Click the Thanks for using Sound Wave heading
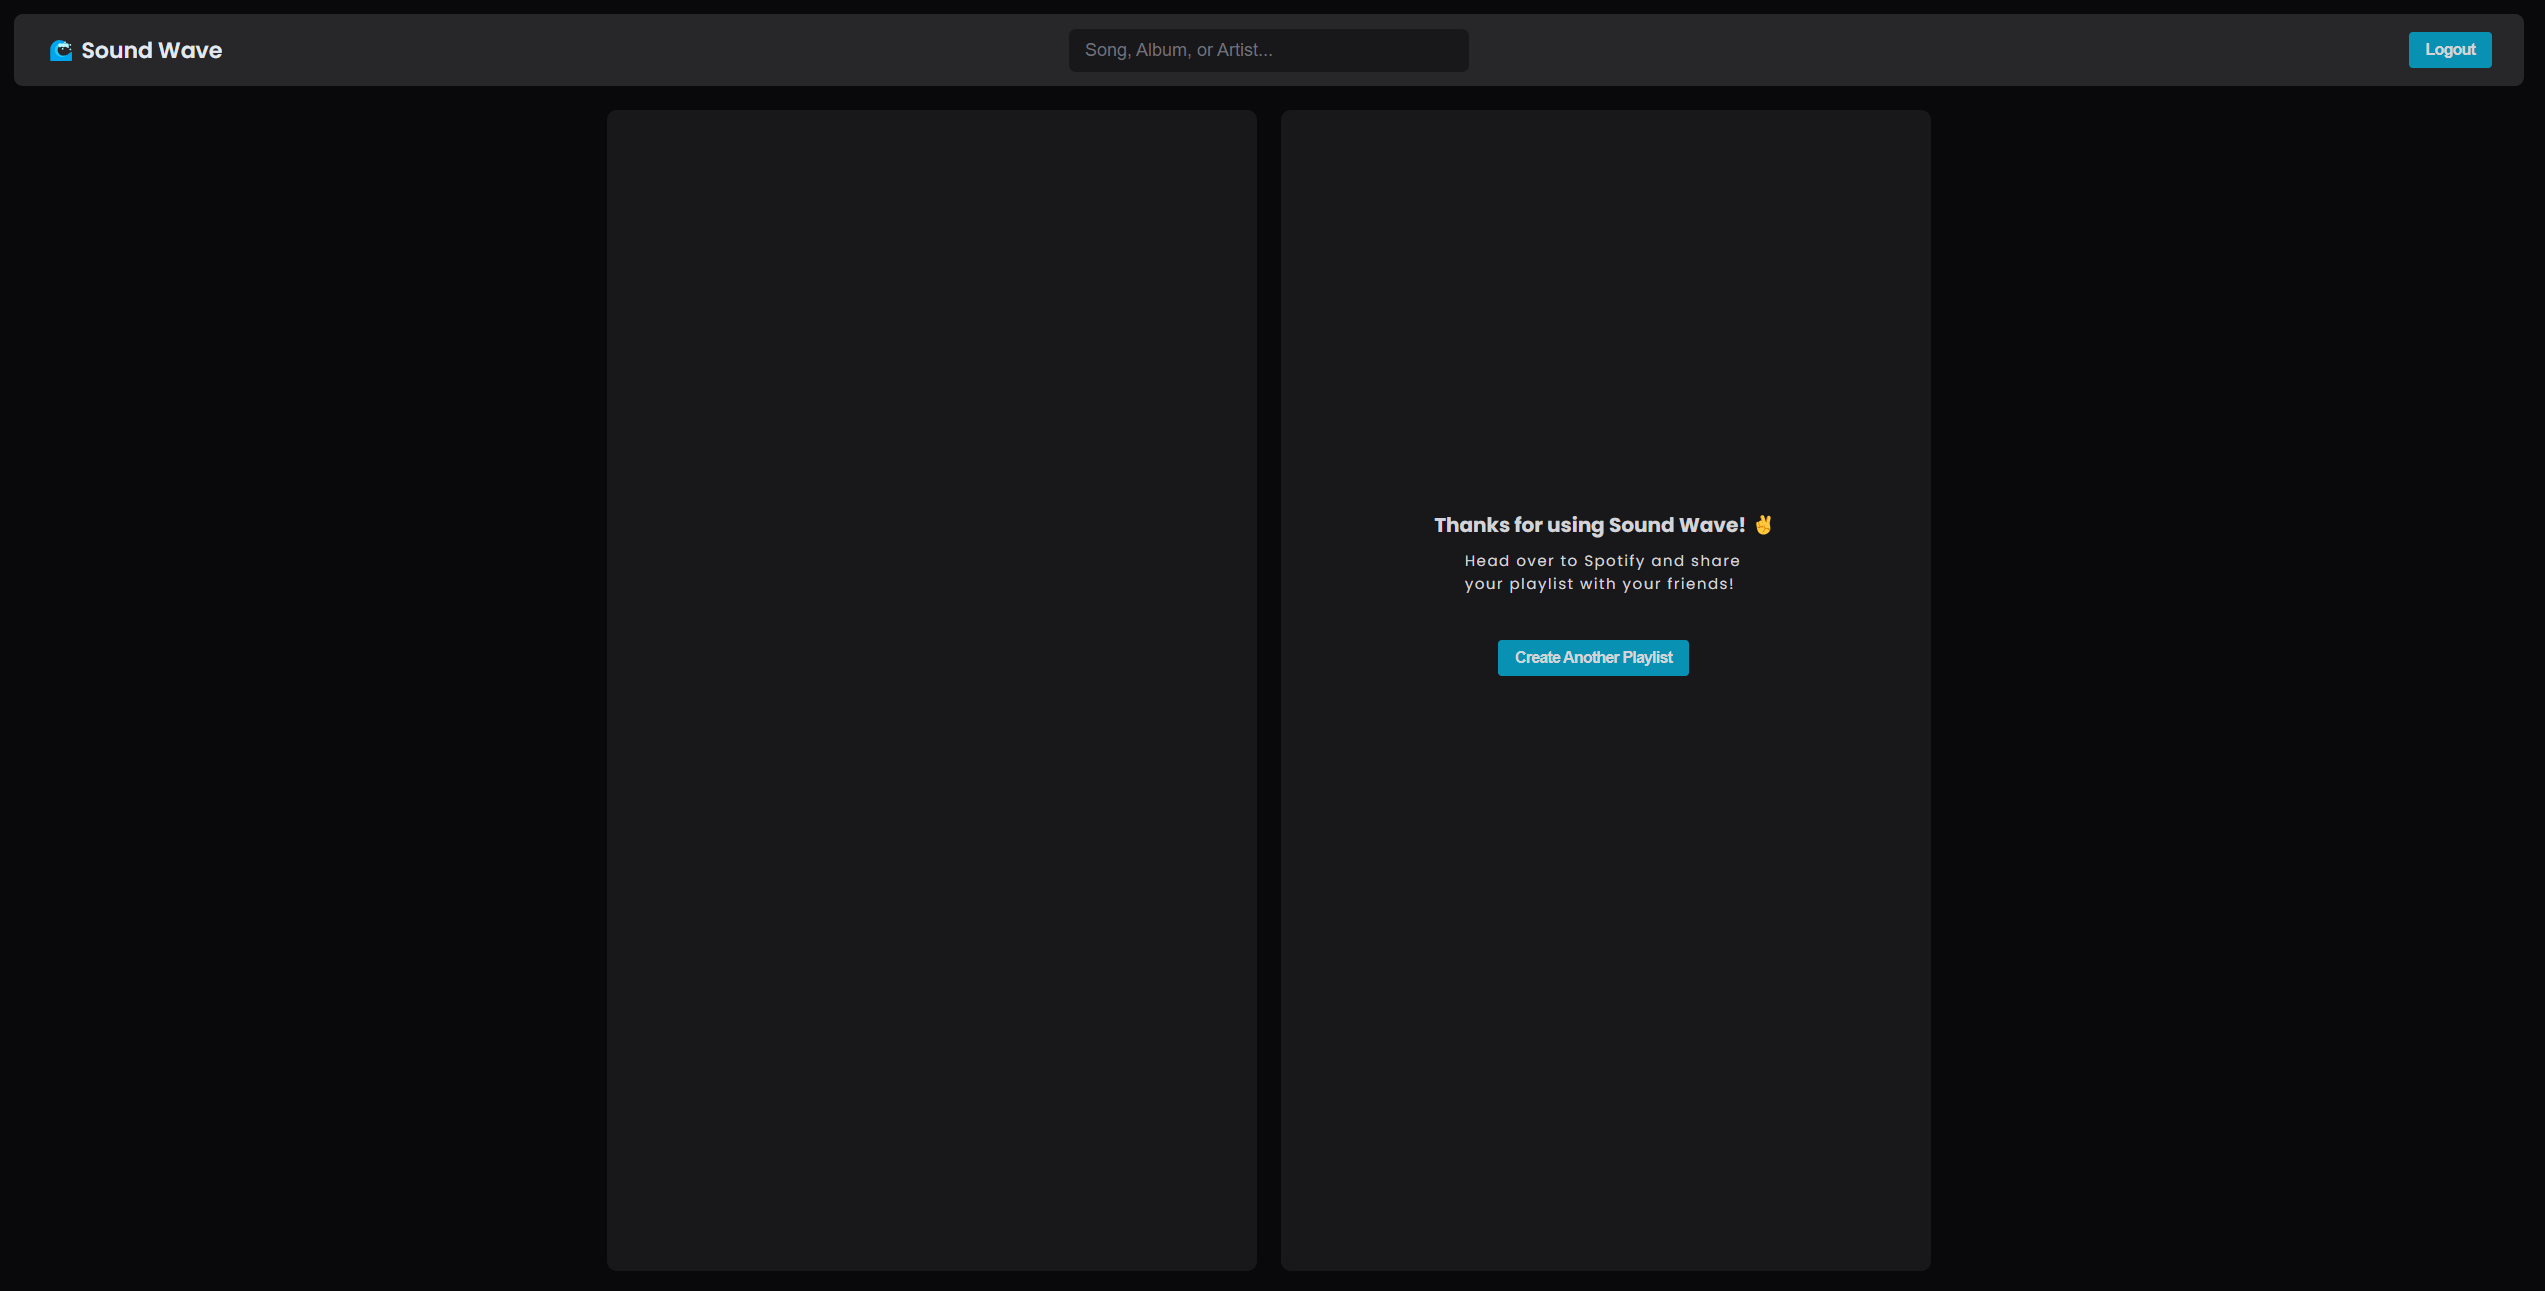This screenshot has width=2545, height=1291. click(x=1588, y=525)
